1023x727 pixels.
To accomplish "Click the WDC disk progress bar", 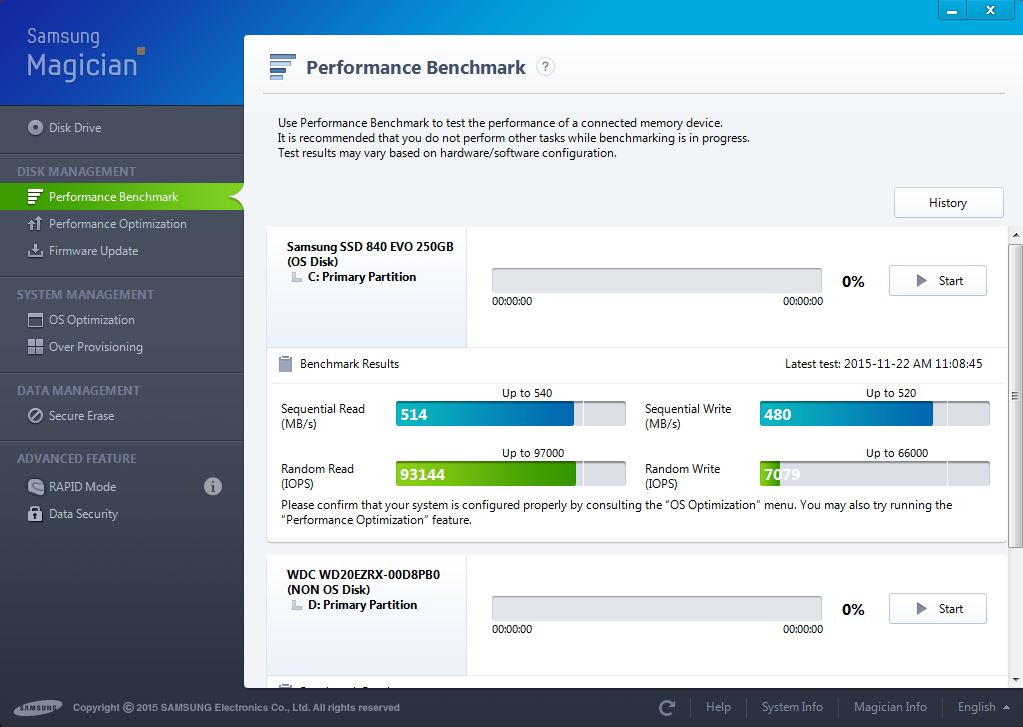I will pyautogui.click(x=656, y=608).
